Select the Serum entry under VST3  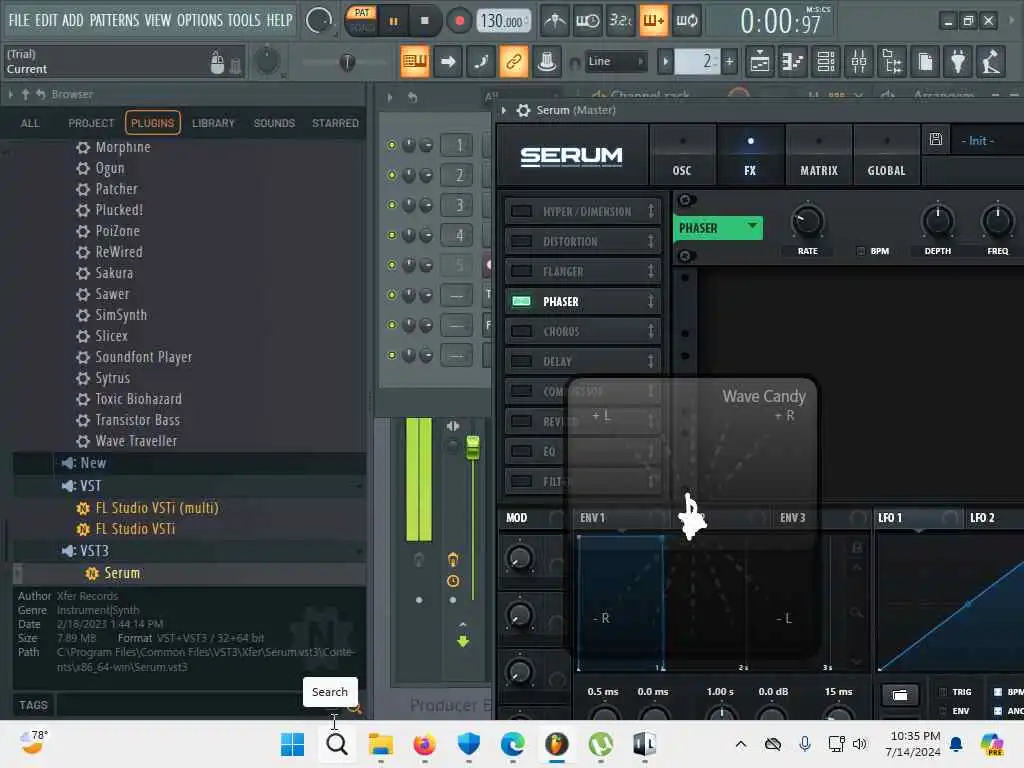pos(122,573)
